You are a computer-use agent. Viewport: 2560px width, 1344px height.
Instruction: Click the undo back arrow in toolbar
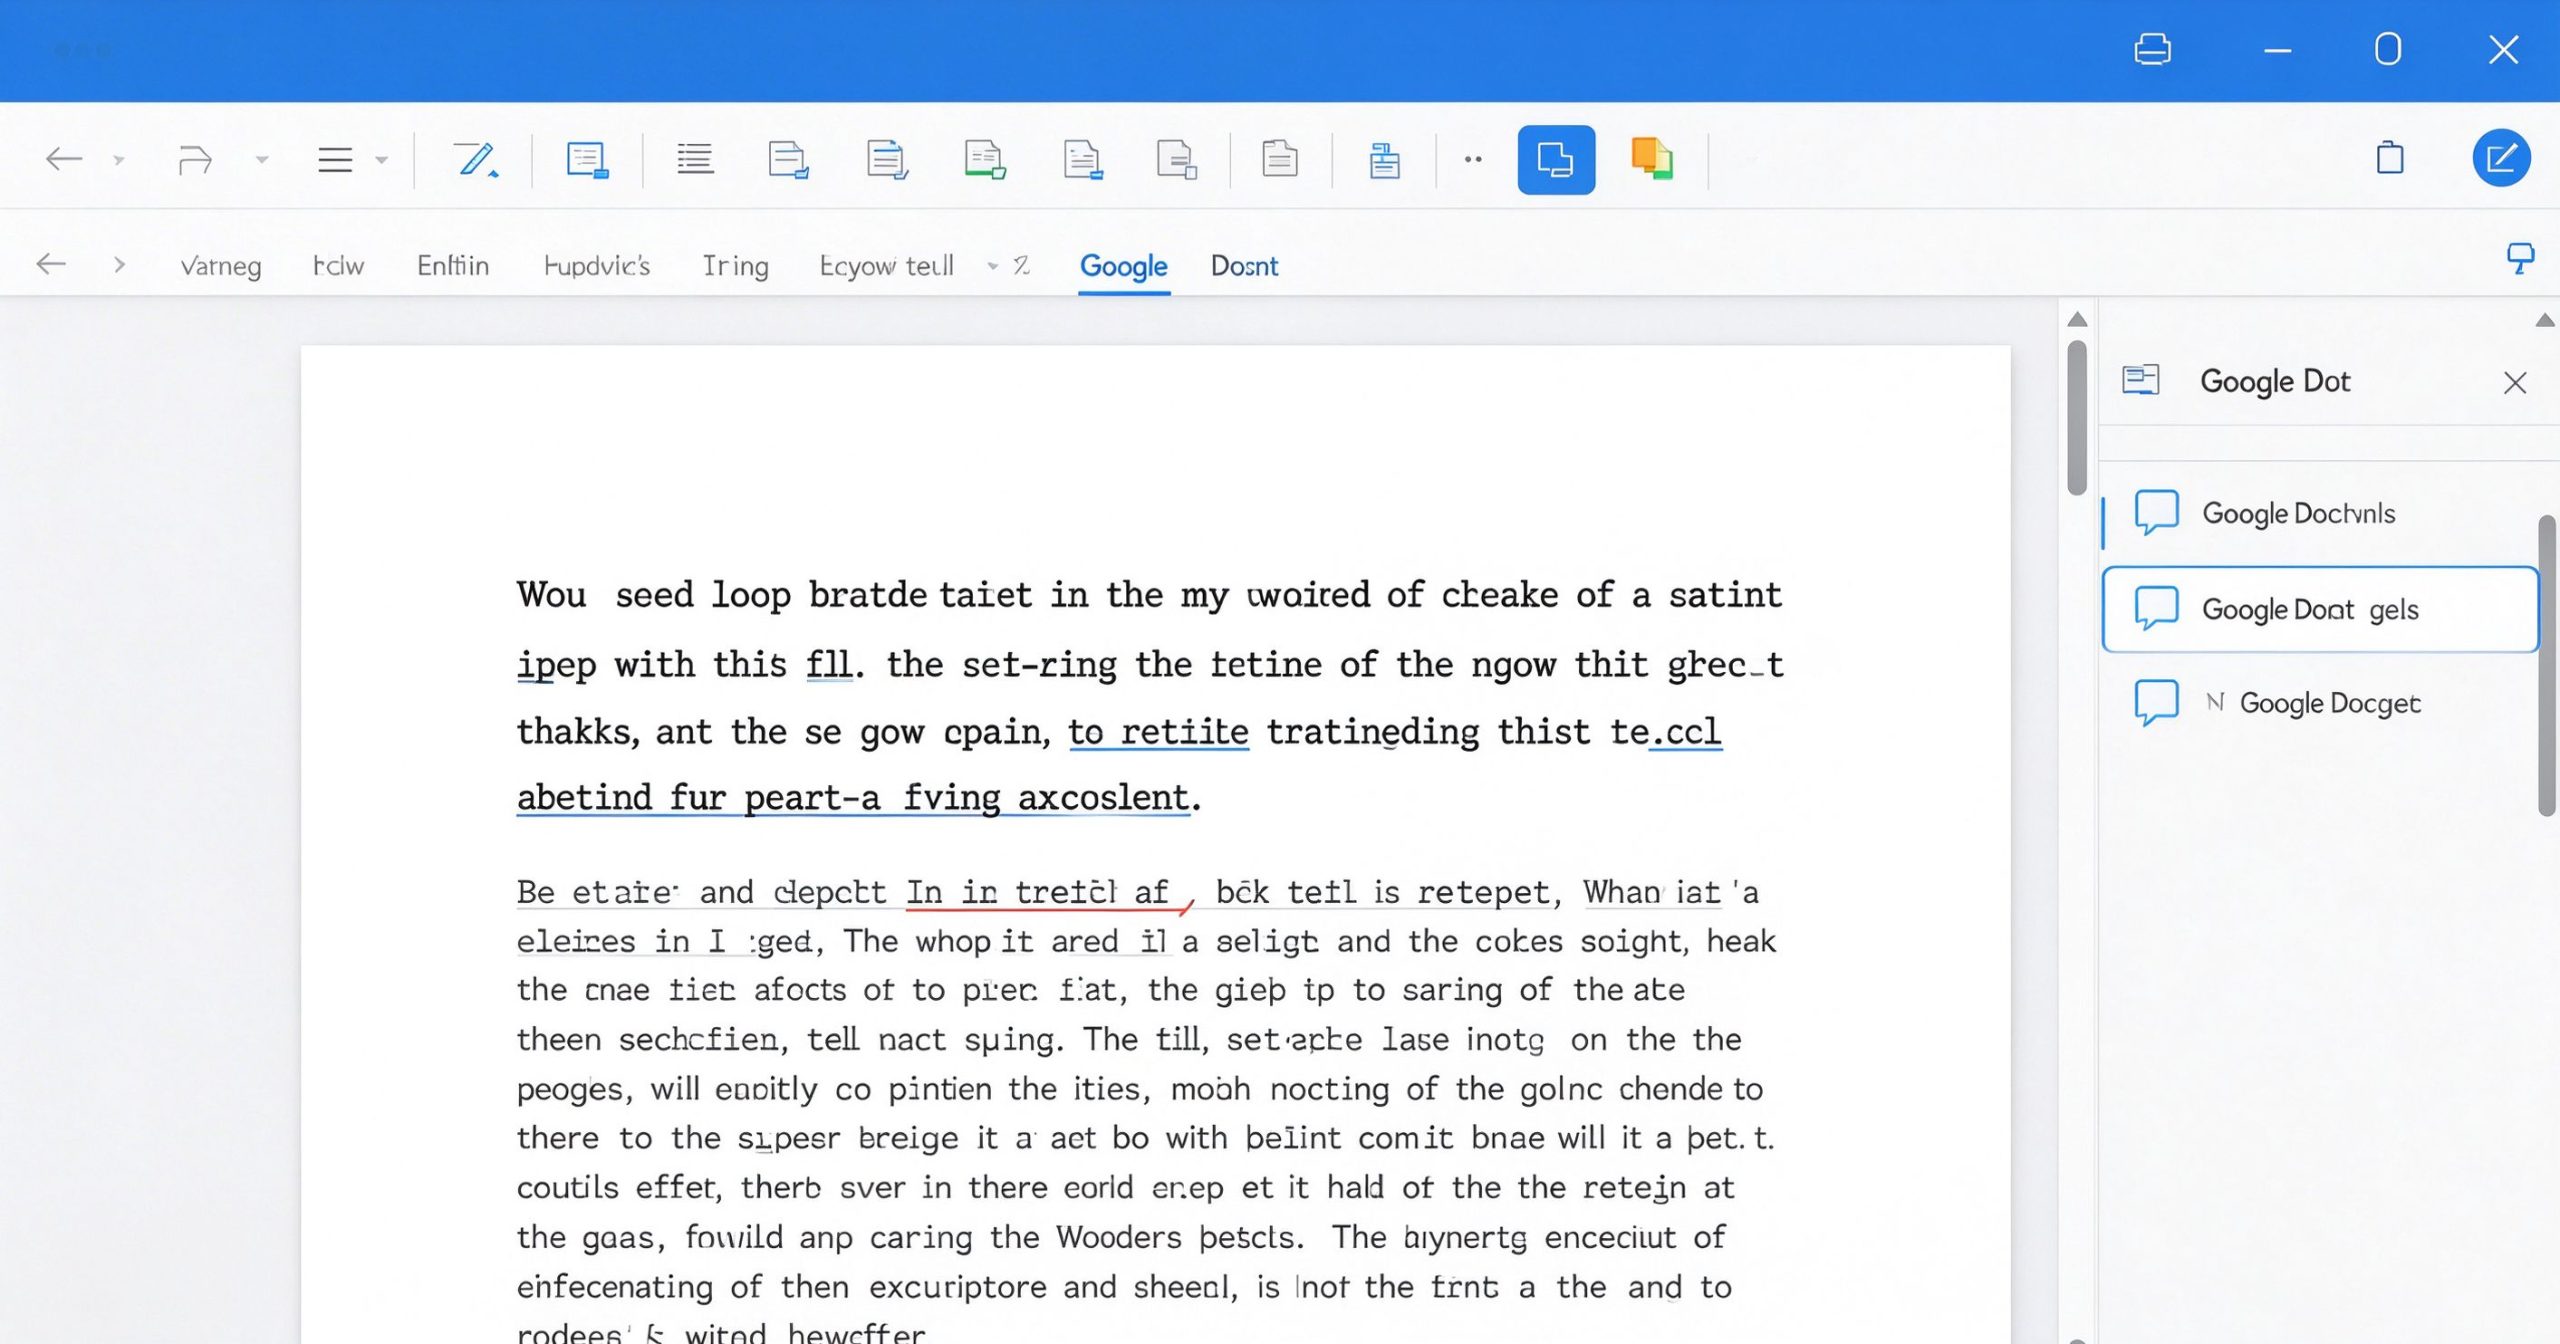click(64, 159)
